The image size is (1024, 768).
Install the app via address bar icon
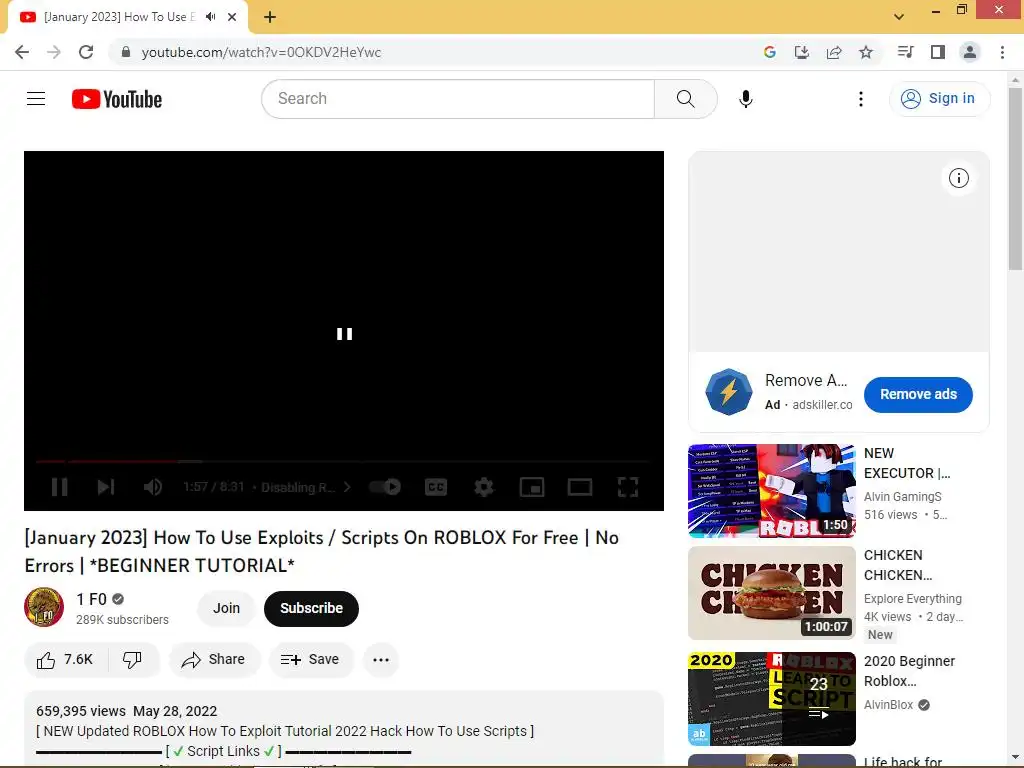[x=801, y=52]
